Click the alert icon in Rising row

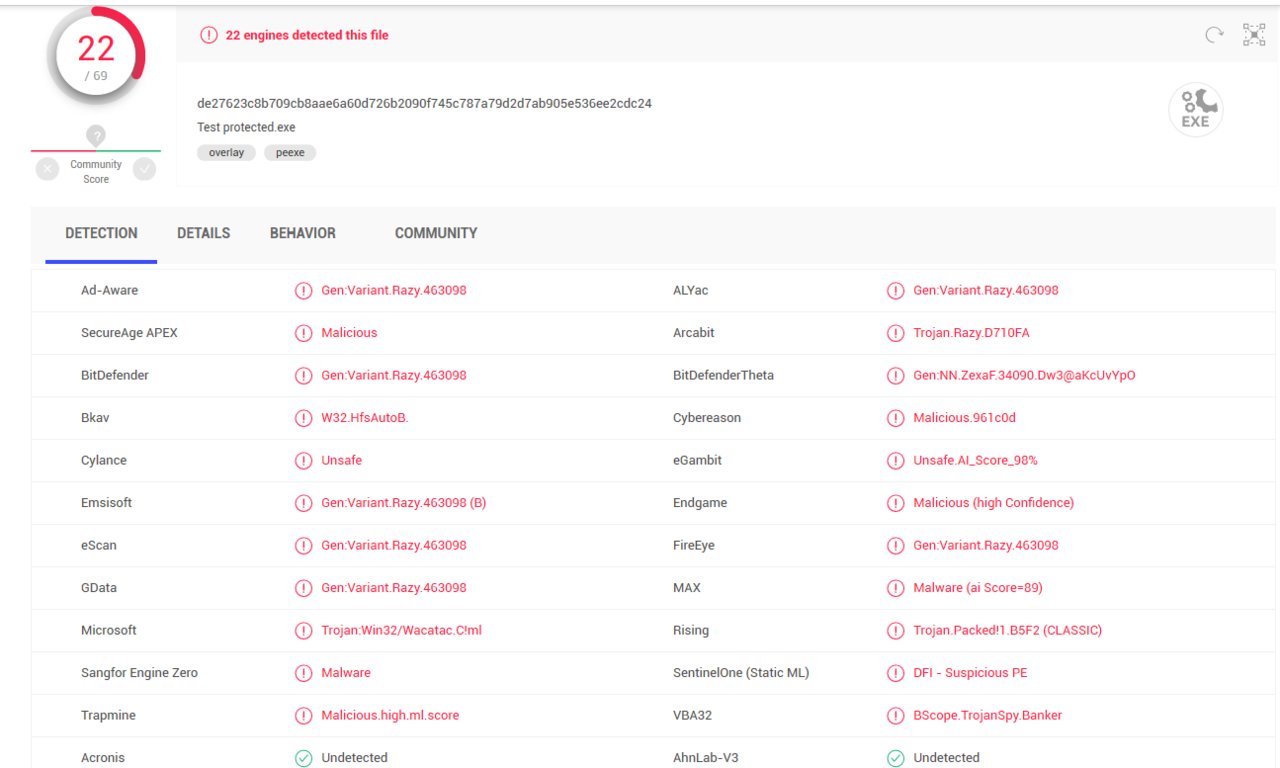click(x=895, y=631)
